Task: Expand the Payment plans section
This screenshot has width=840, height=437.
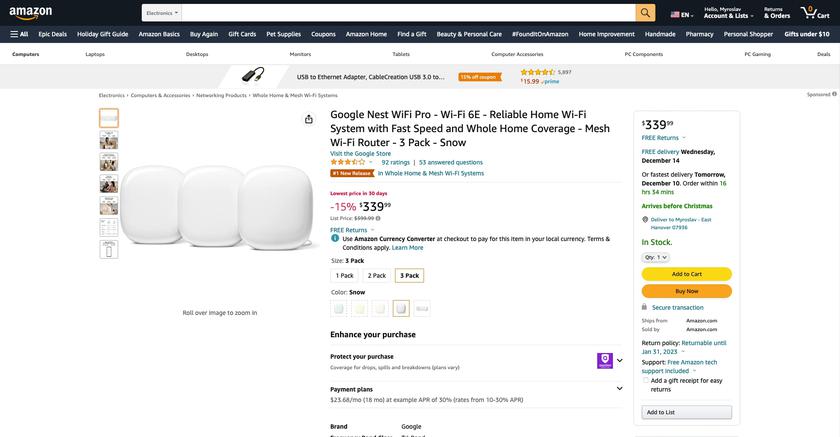Action: pyautogui.click(x=619, y=388)
